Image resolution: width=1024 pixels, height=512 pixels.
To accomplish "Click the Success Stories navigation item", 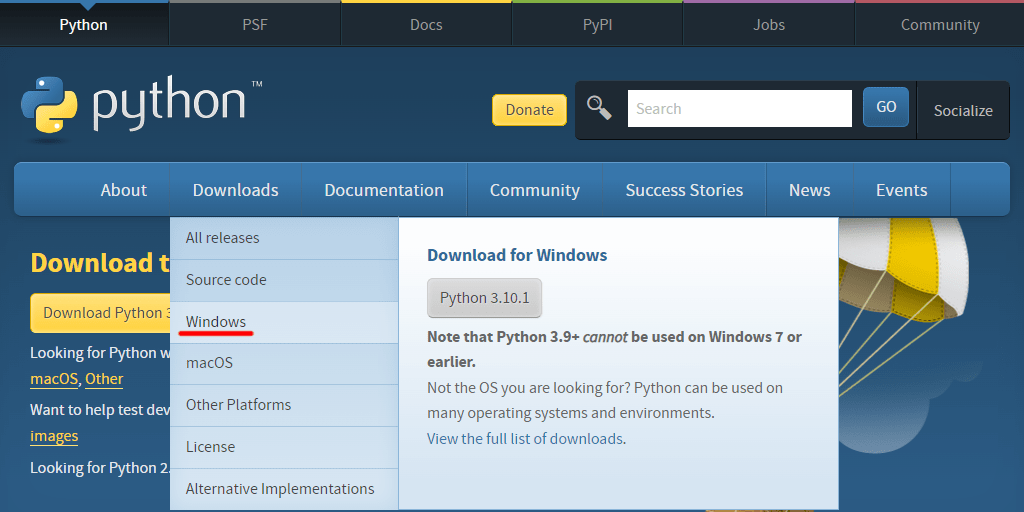I will (684, 190).
